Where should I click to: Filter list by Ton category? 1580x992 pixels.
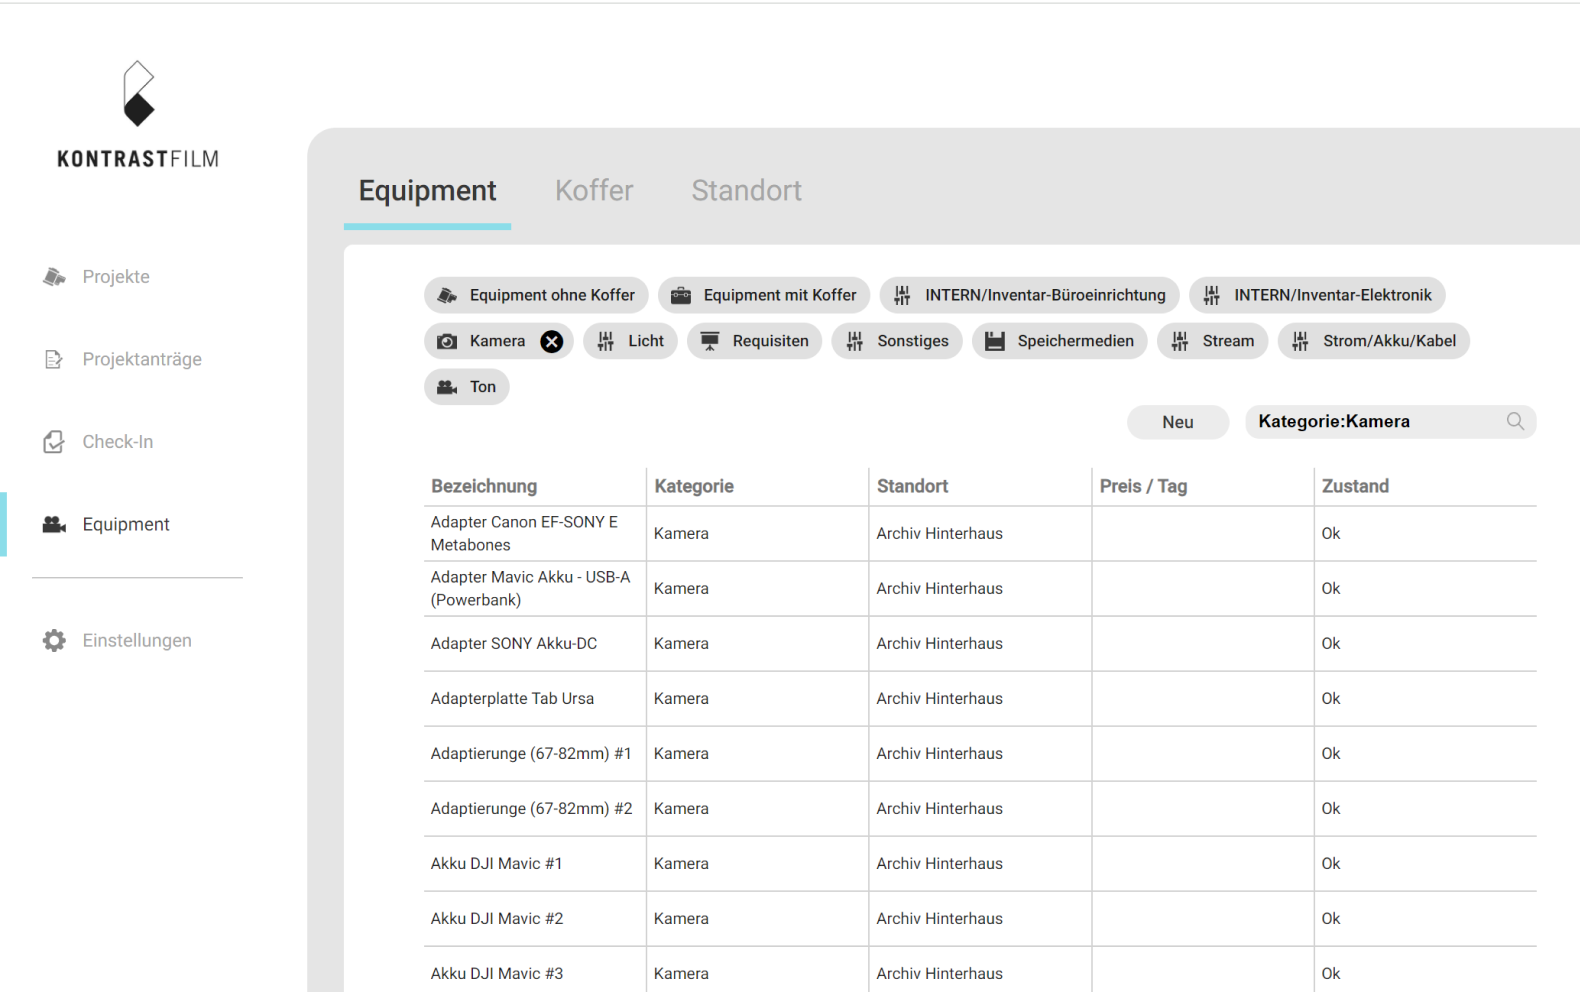point(467,387)
